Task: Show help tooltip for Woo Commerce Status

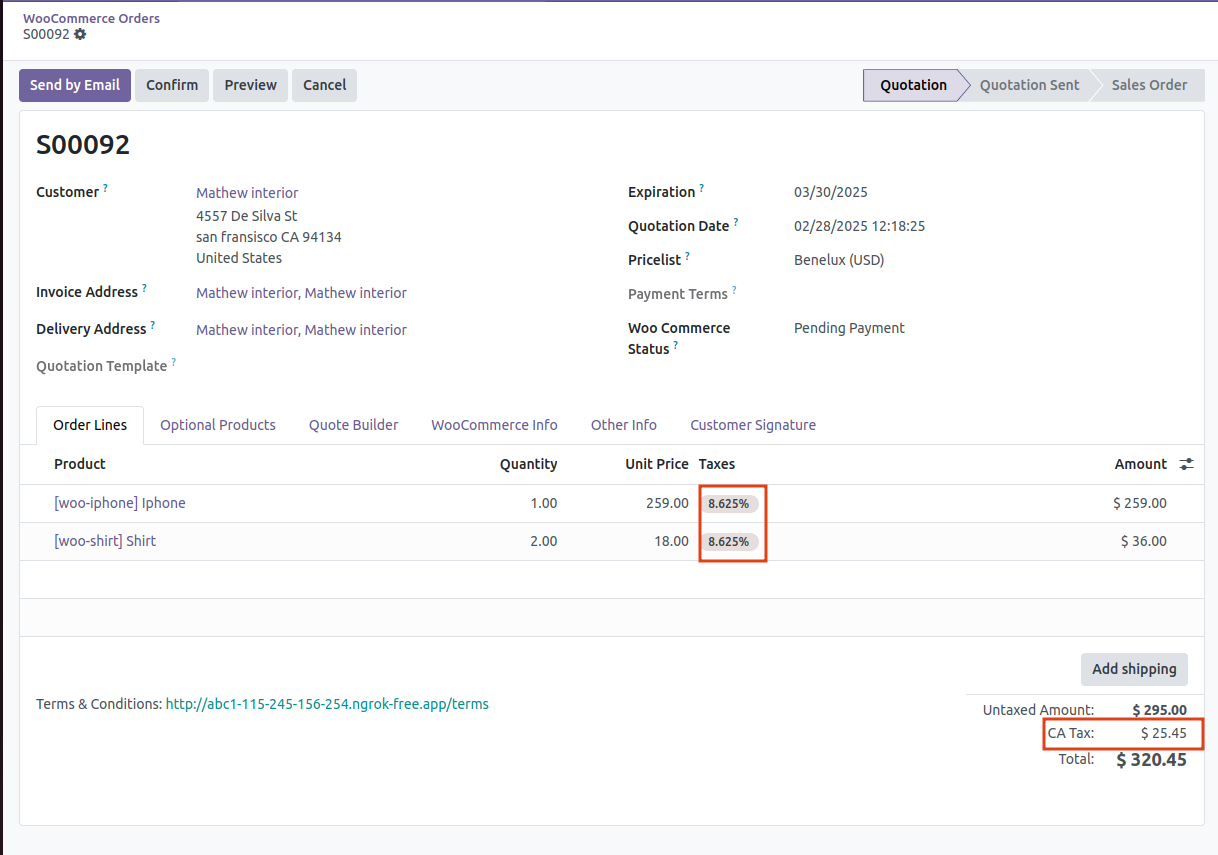Action: click(675, 345)
